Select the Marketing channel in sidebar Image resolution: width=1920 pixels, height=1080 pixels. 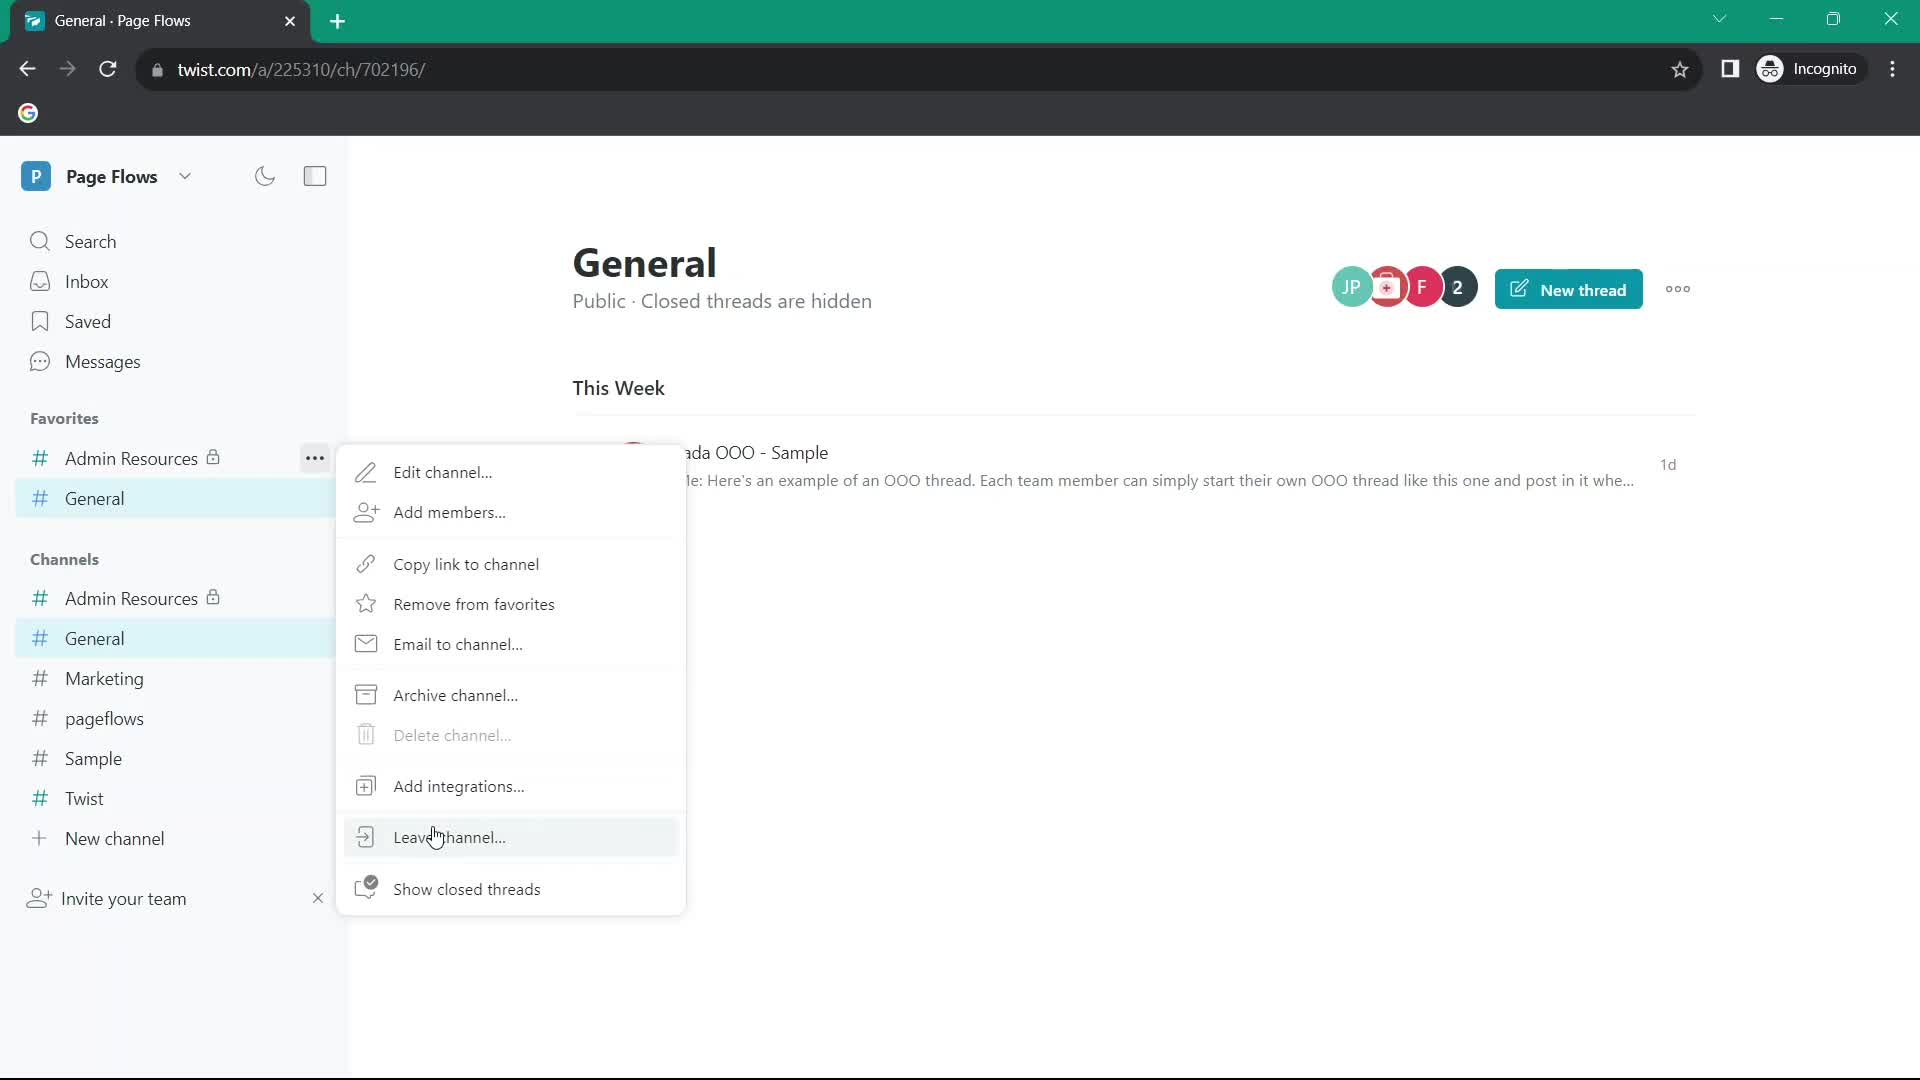104,678
